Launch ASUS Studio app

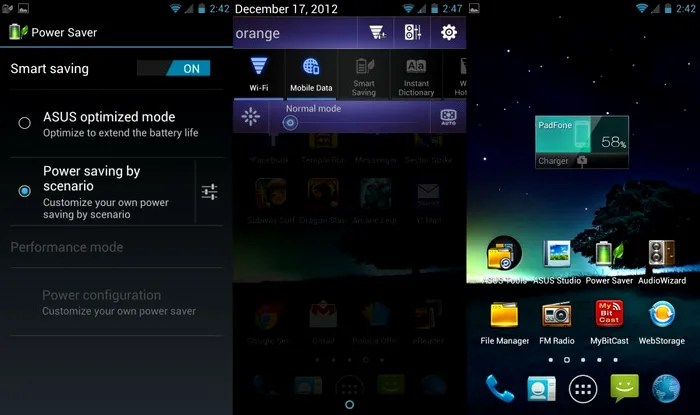click(557, 260)
